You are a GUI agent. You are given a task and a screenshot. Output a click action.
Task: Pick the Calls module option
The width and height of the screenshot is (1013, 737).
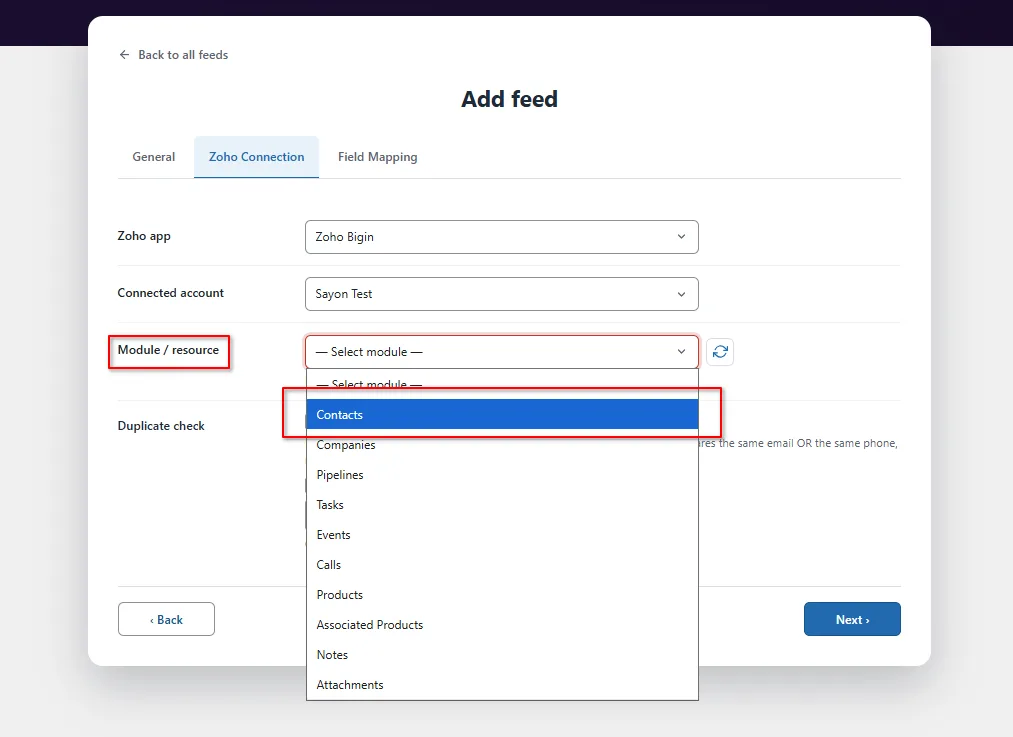[503, 565]
